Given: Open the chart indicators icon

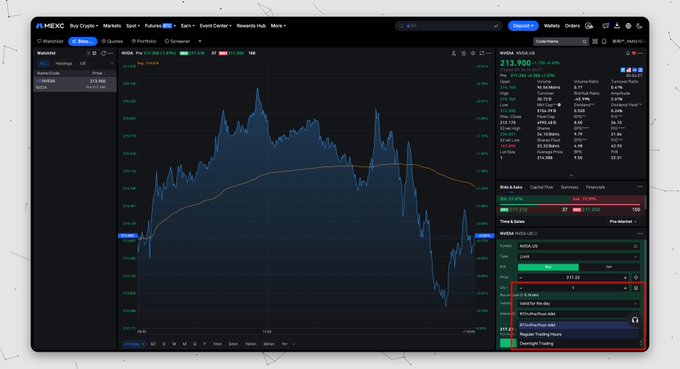Looking at the screenshot, I should [x=464, y=53].
